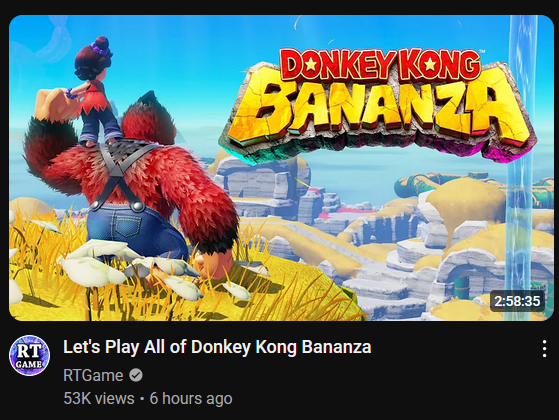Open the Let's Play All of Donkey Kong Bananza title
The height and width of the screenshot is (420, 559).
pyautogui.click(x=217, y=347)
